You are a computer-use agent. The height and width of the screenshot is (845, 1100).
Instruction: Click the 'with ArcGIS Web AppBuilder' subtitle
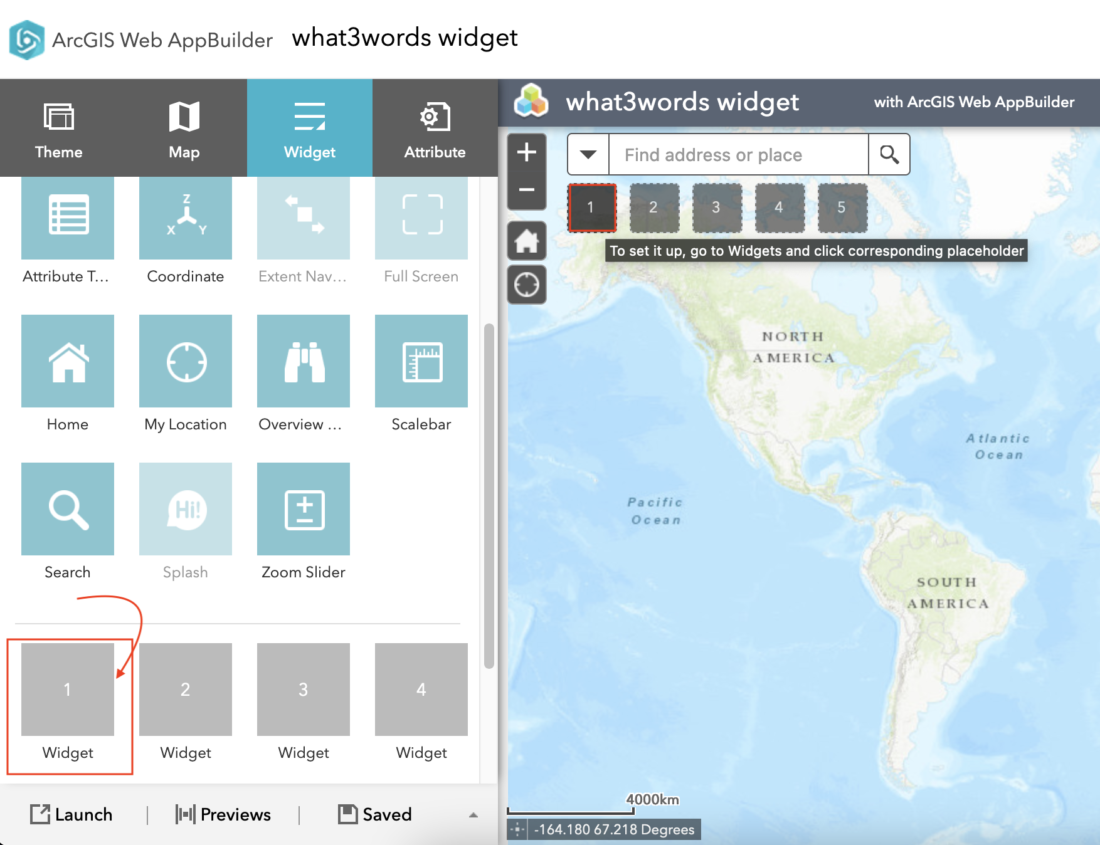[974, 102]
